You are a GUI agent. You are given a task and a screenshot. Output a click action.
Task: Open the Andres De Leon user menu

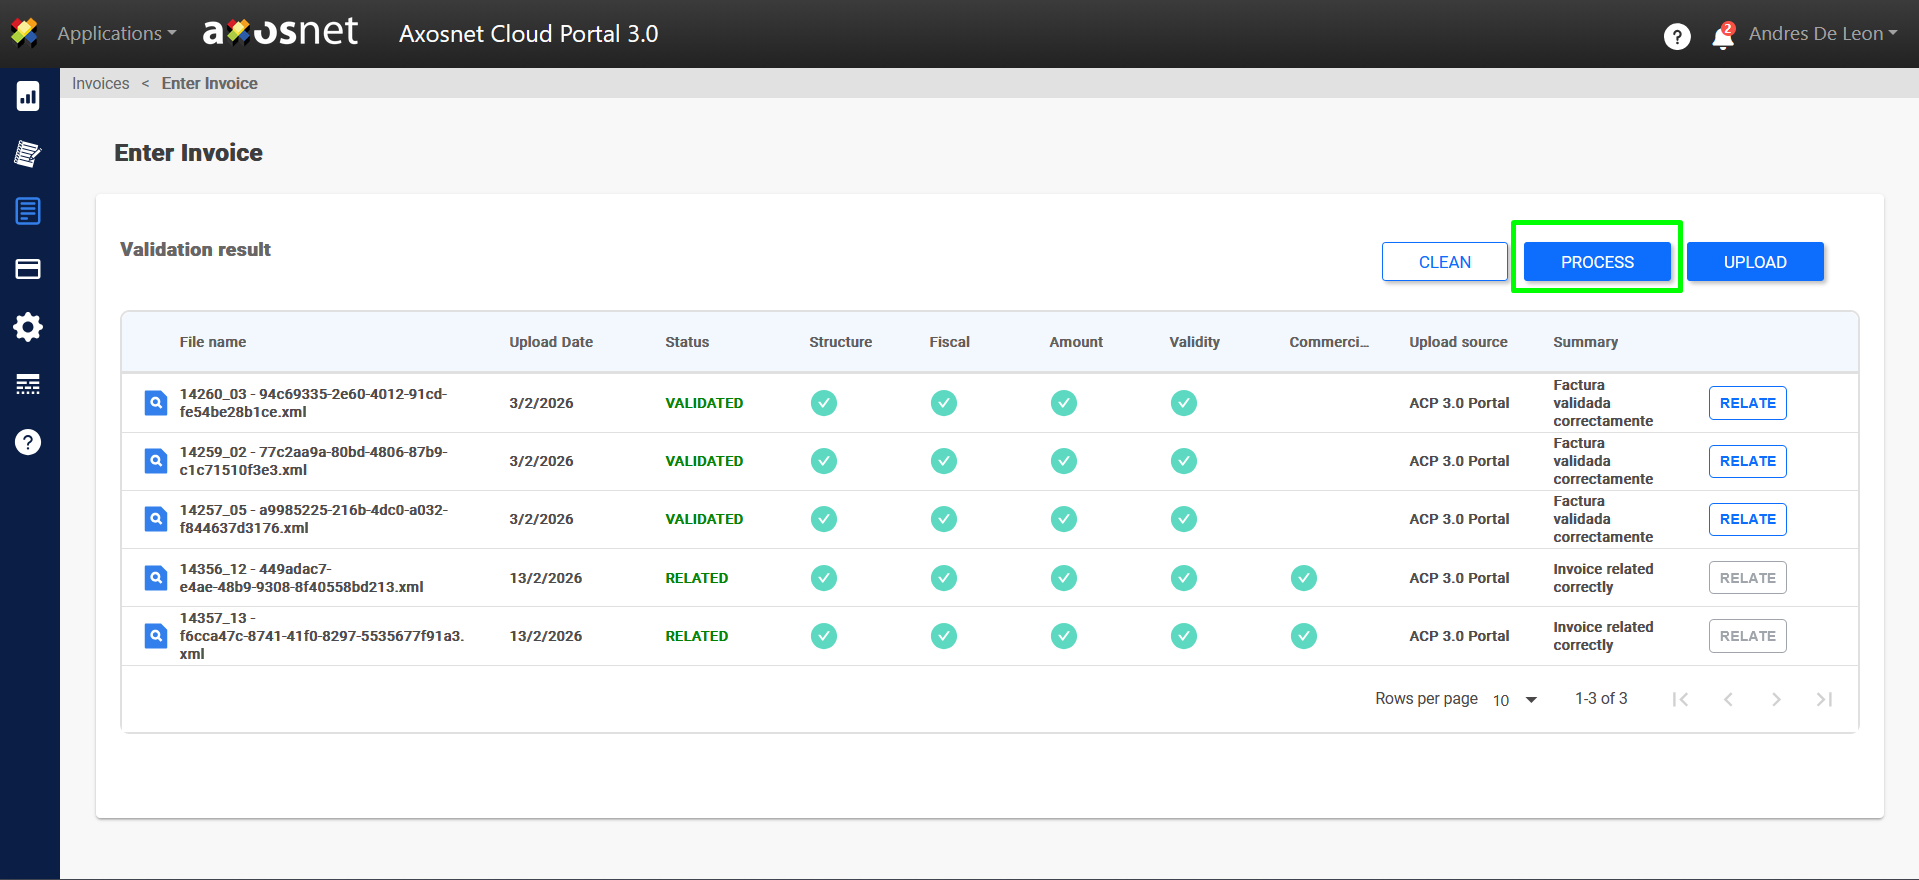(x=1822, y=34)
